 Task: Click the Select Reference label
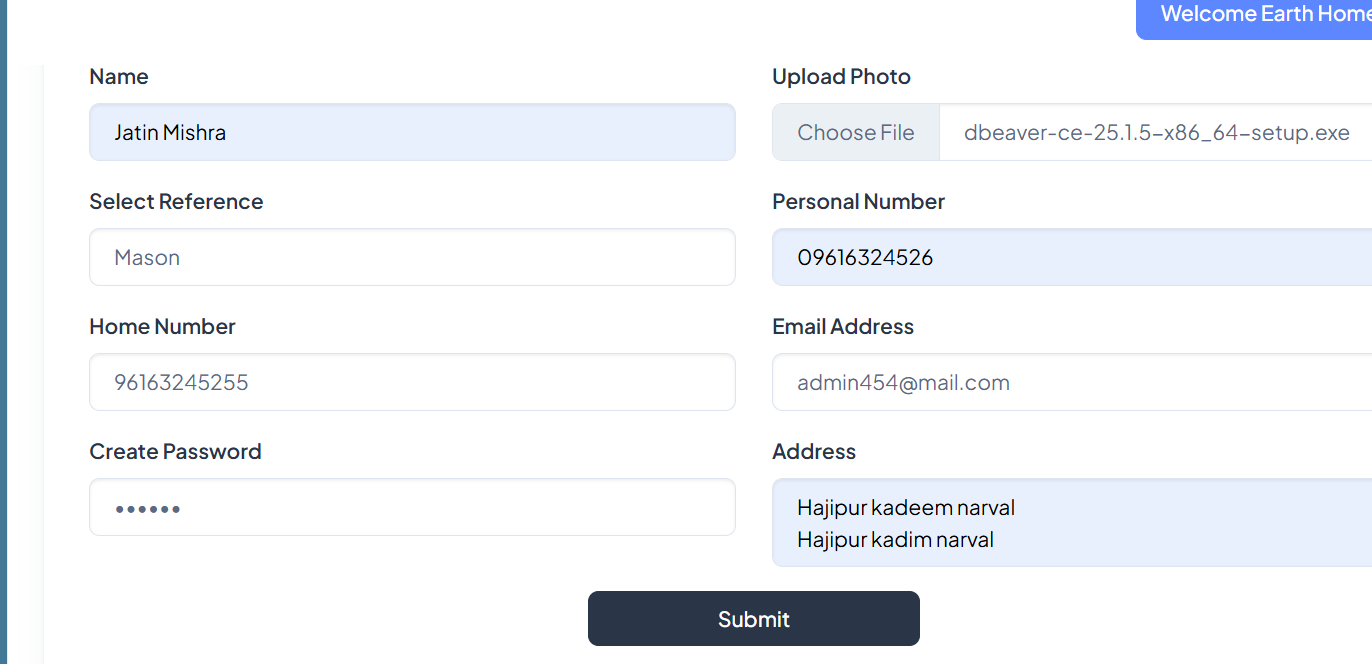click(176, 202)
